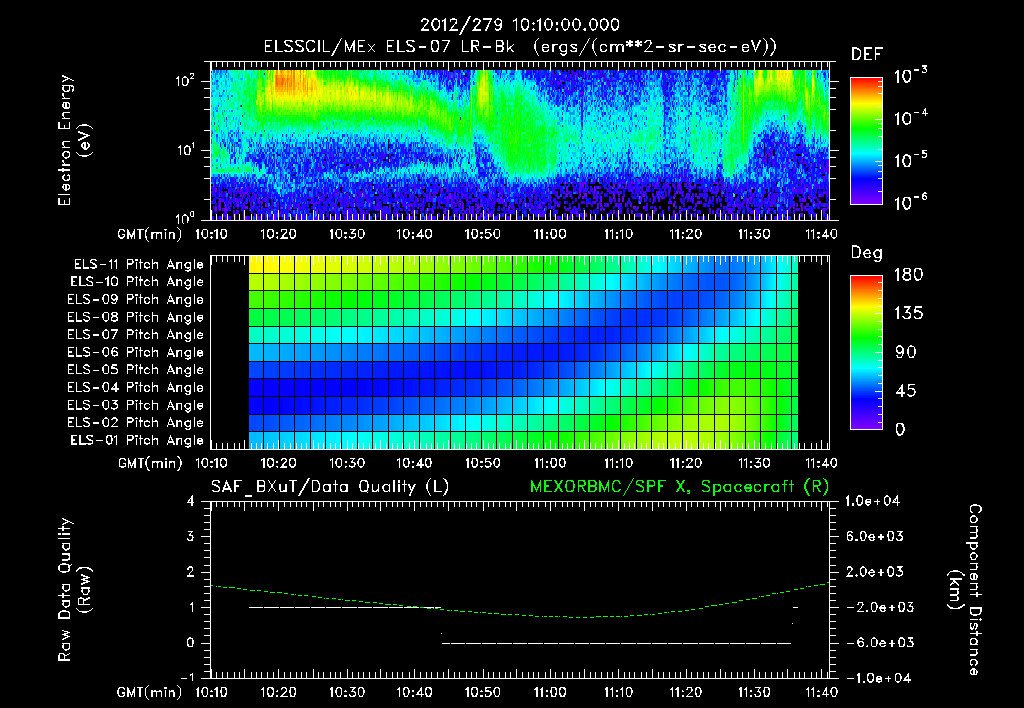Select the 'ELS-09 Pitch Angle' row label
Viewport: 1024px width, 708px height.
point(136,300)
